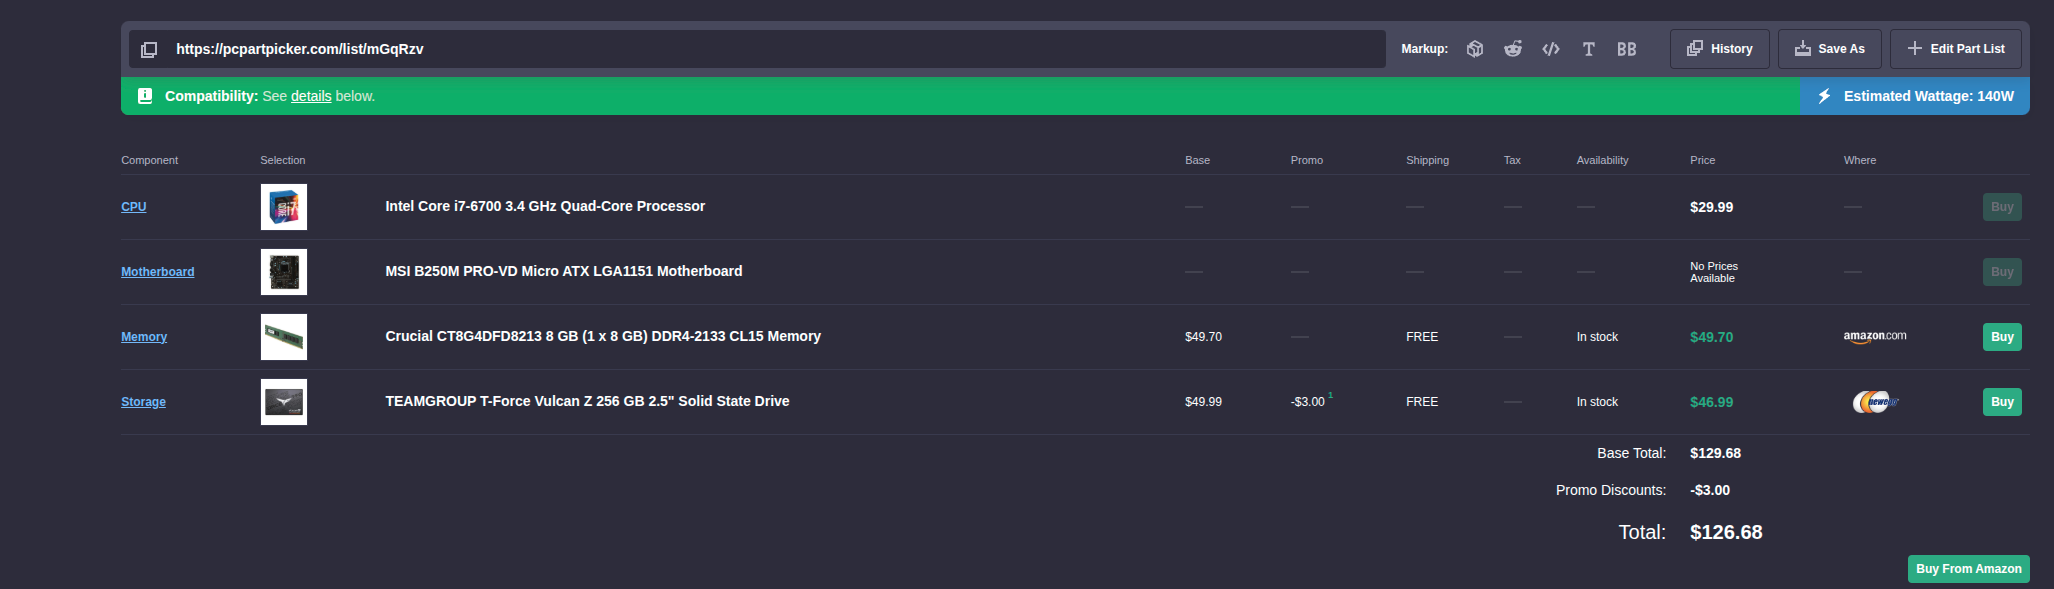This screenshot has width=2054, height=589.
Task: Follow the compatibility details link
Action: click(311, 96)
